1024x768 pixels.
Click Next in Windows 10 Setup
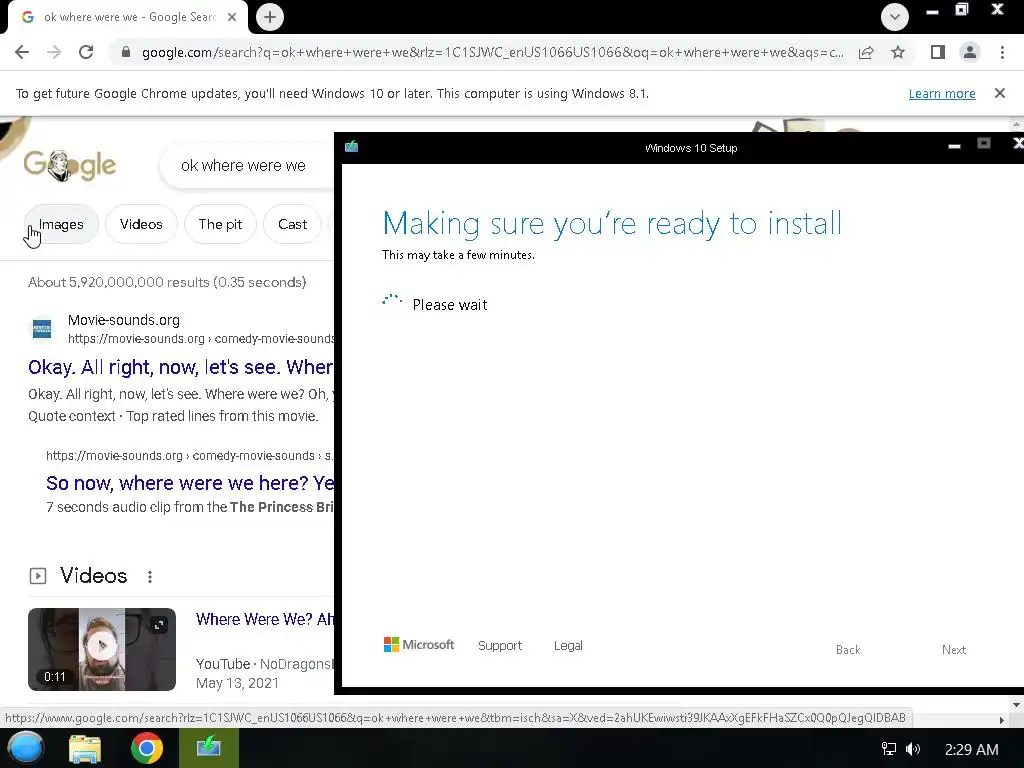953,650
